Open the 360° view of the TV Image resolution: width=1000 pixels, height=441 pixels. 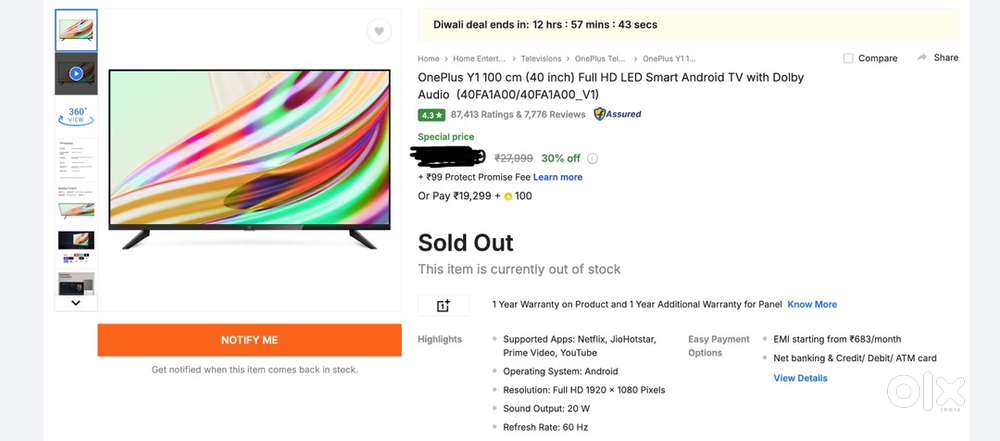76,116
